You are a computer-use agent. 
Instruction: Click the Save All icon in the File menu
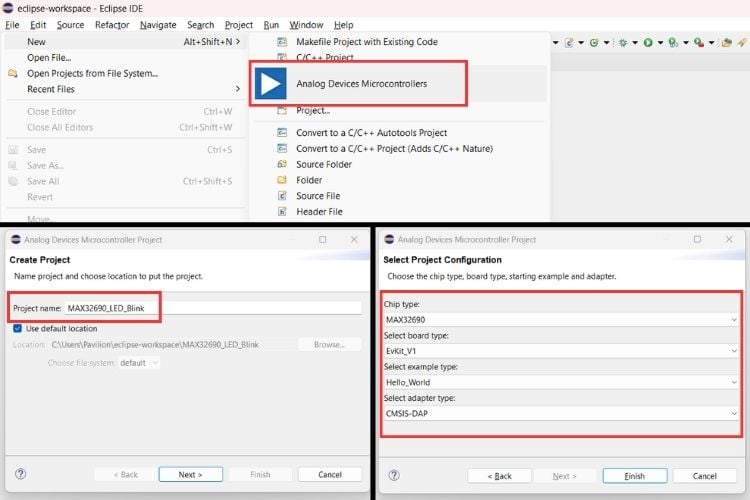13,181
